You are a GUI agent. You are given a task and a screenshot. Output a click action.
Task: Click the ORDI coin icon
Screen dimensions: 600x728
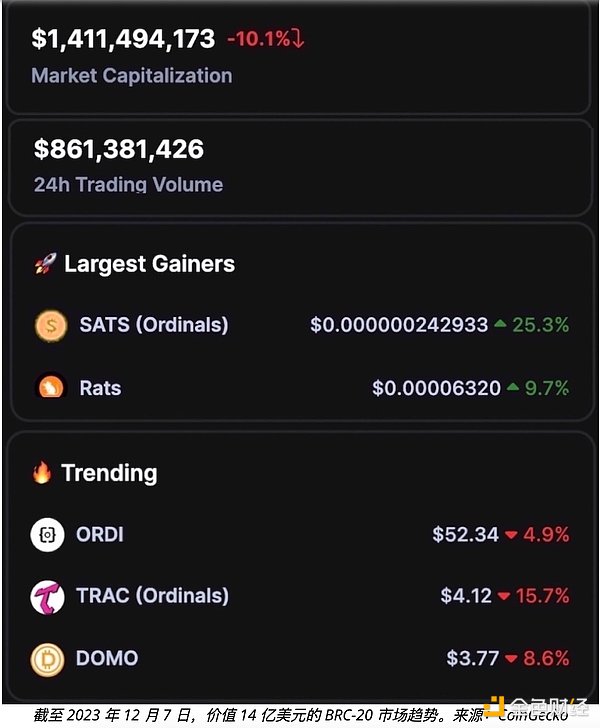point(47,535)
